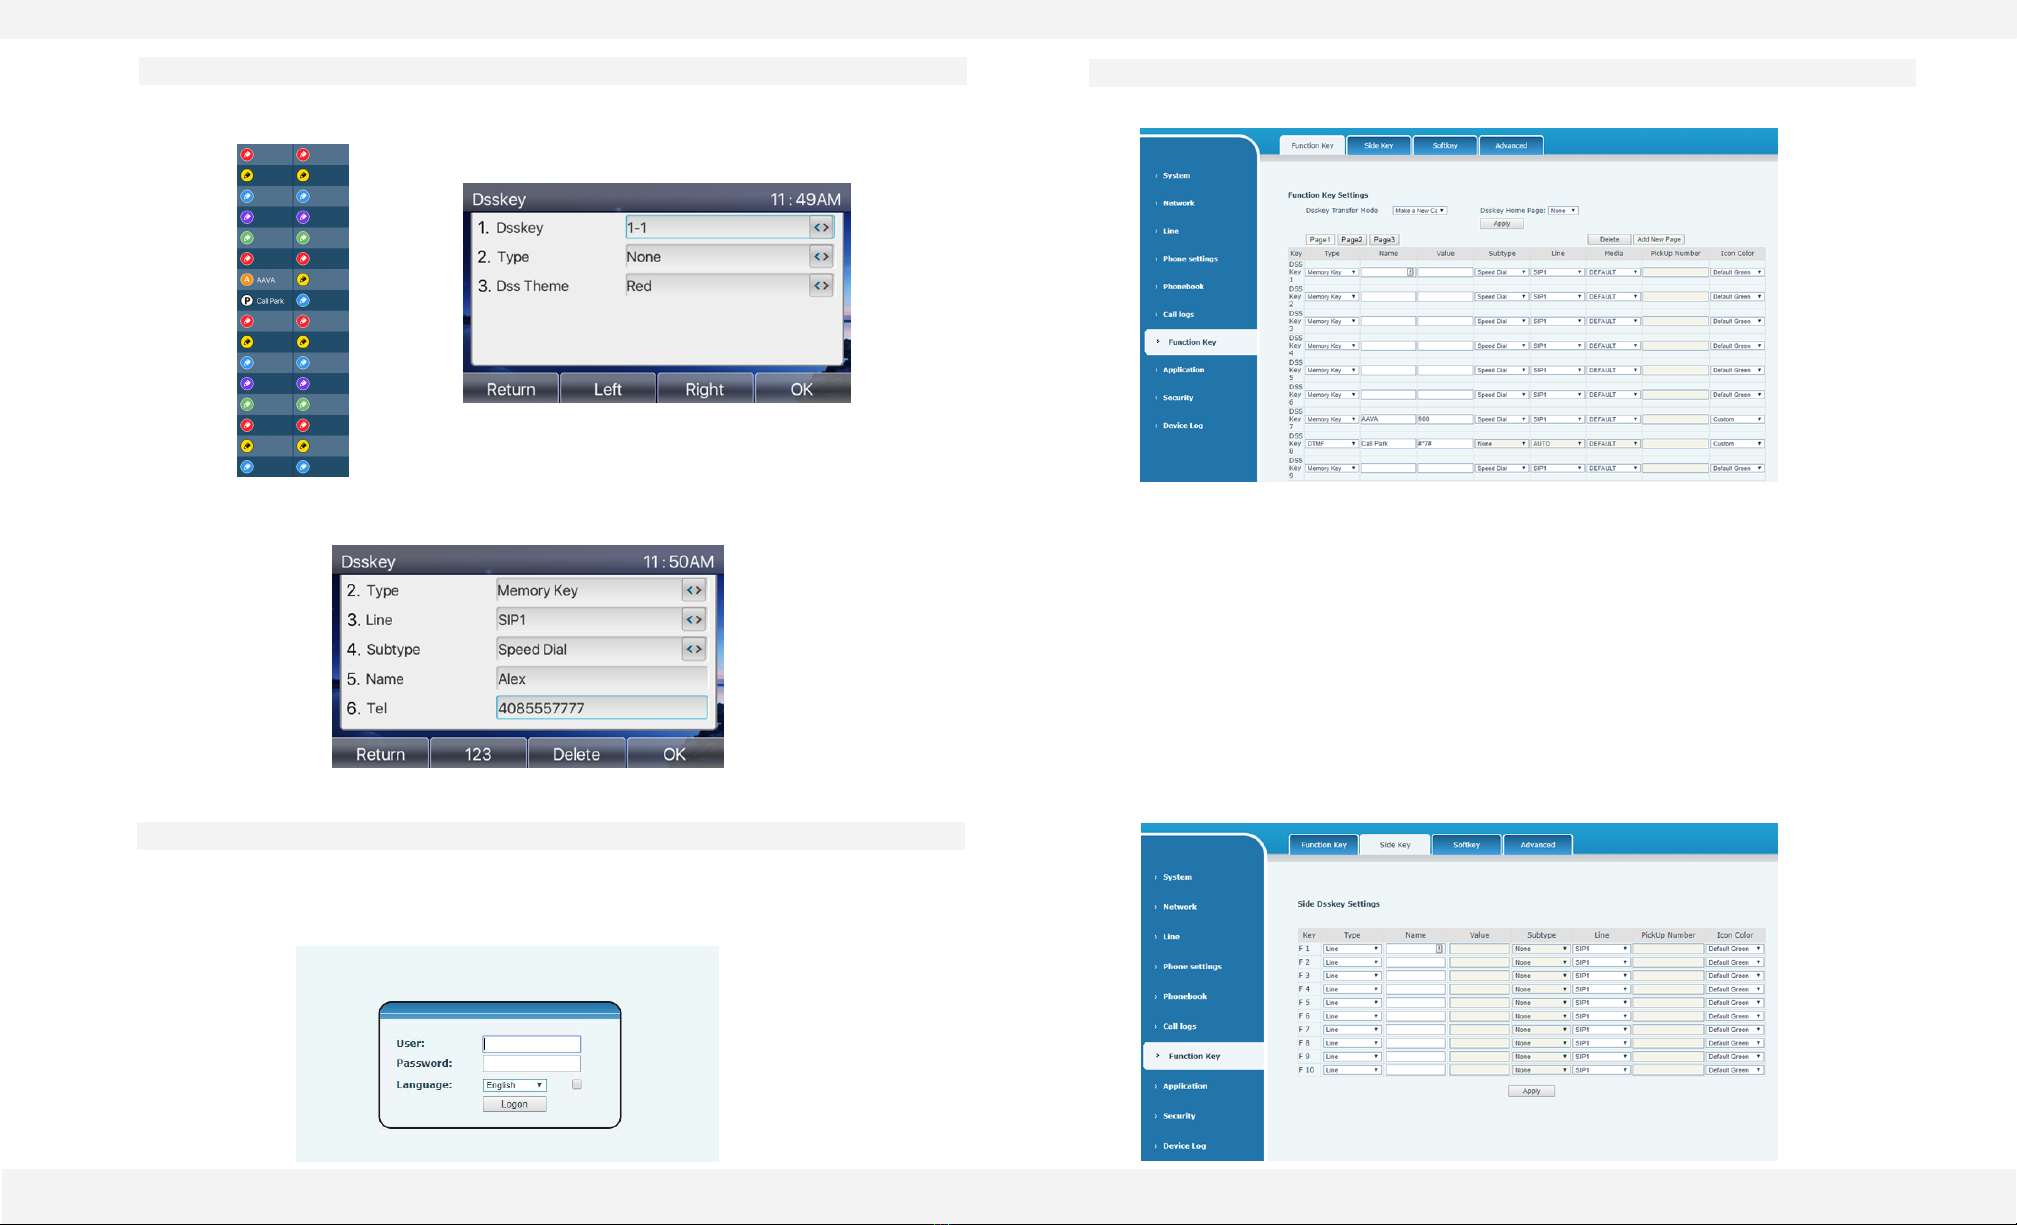Focus the Tel field showing 4085557777
This screenshot has height=1225, width=2017.
pyautogui.click(x=602, y=708)
